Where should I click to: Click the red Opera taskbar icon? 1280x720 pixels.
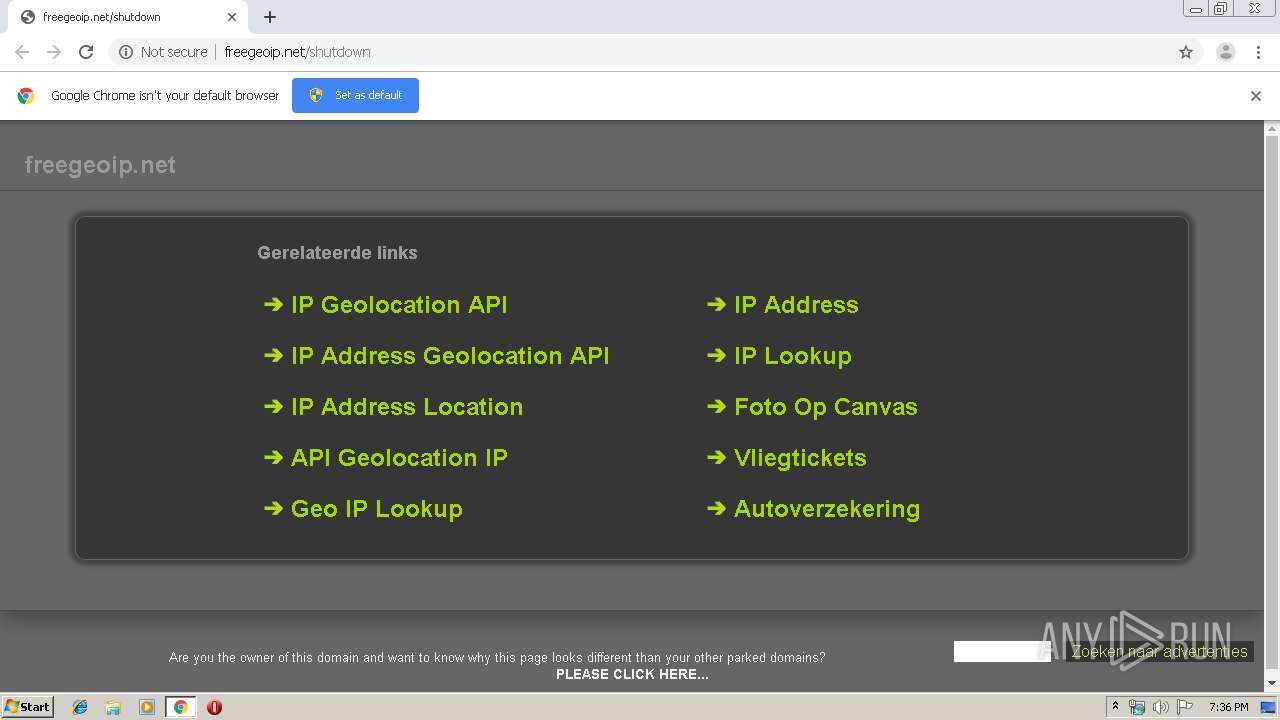click(x=214, y=707)
